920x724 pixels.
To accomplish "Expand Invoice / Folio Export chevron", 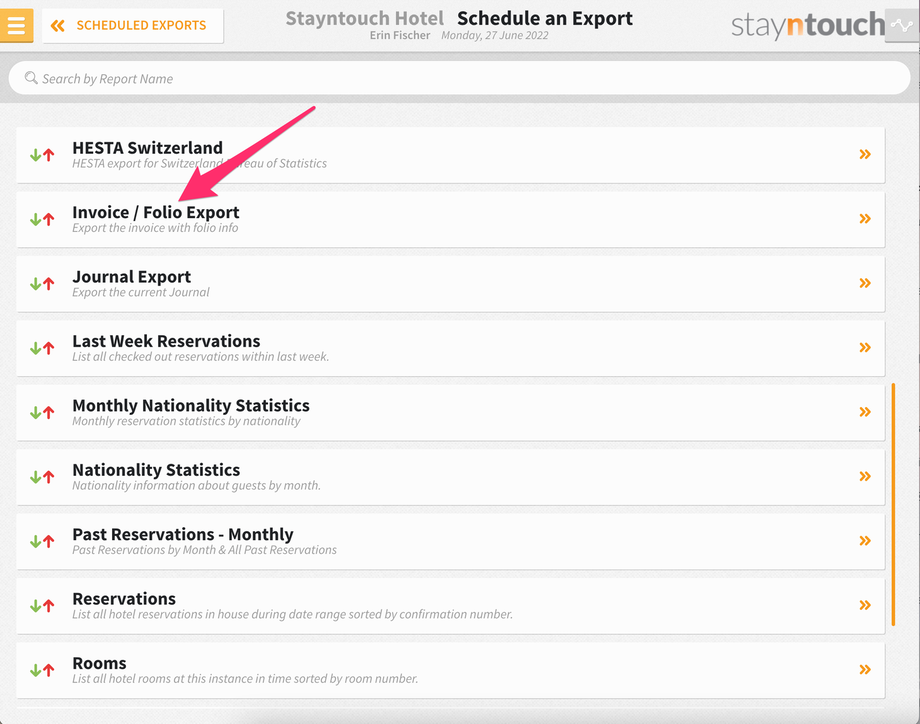I will point(865,219).
